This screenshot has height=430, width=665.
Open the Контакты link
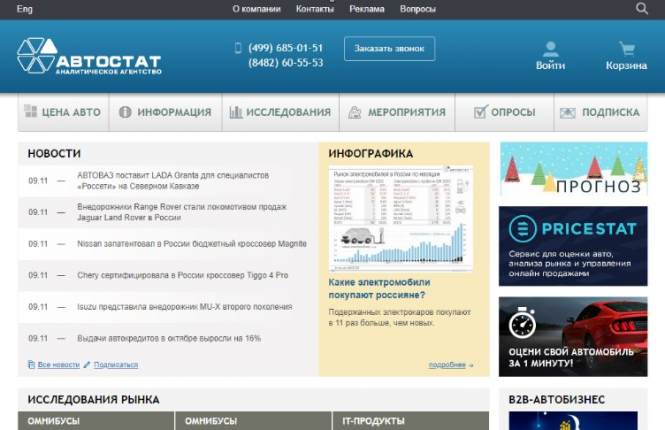pos(315,9)
